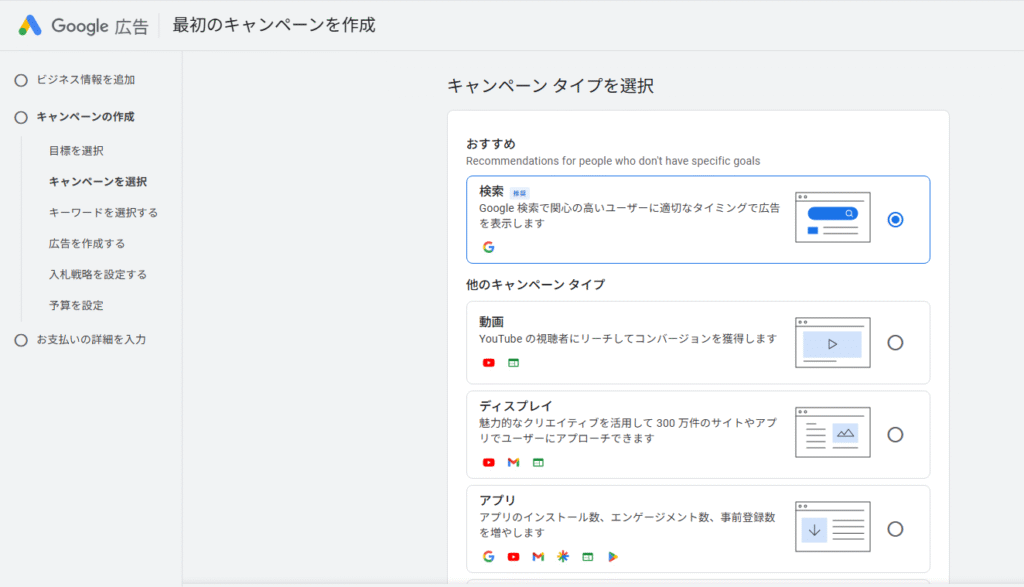Click the YouTube icon on the 動画 card
Viewport: 1024px width, 587px height.
[488, 363]
